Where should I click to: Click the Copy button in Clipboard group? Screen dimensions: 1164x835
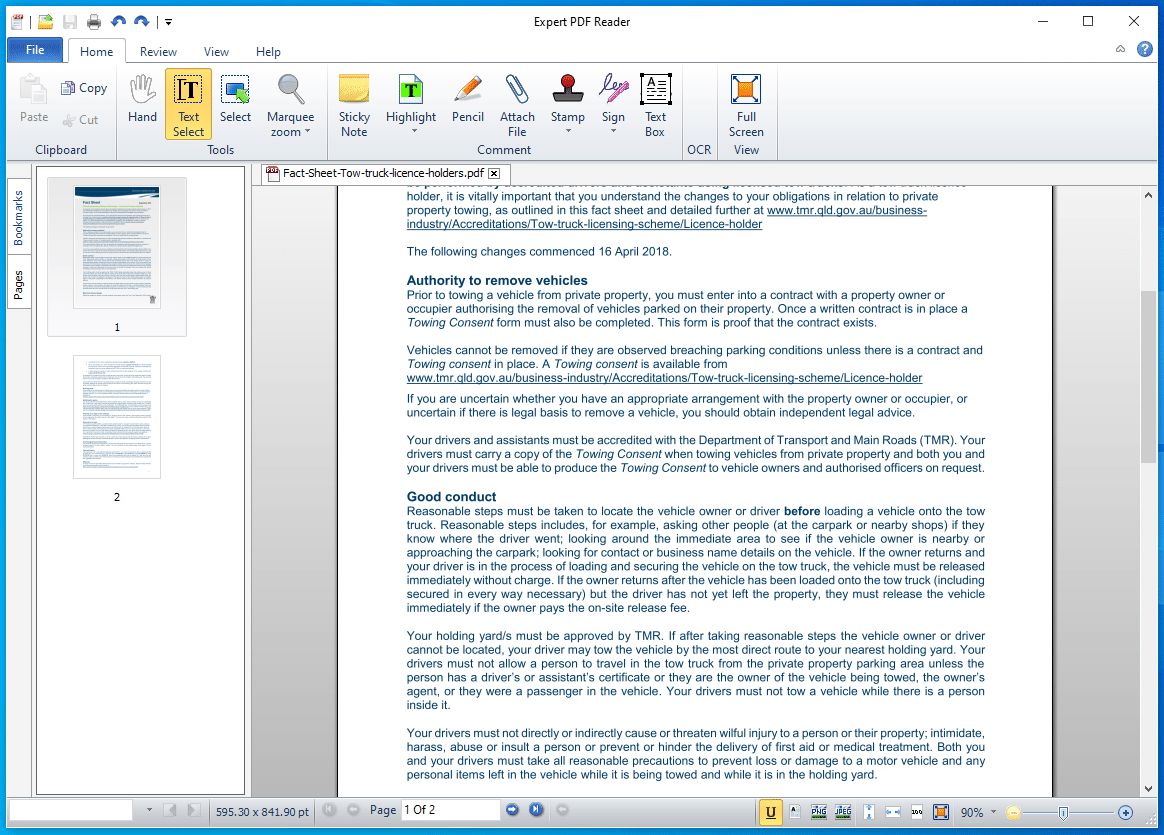coord(84,88)
